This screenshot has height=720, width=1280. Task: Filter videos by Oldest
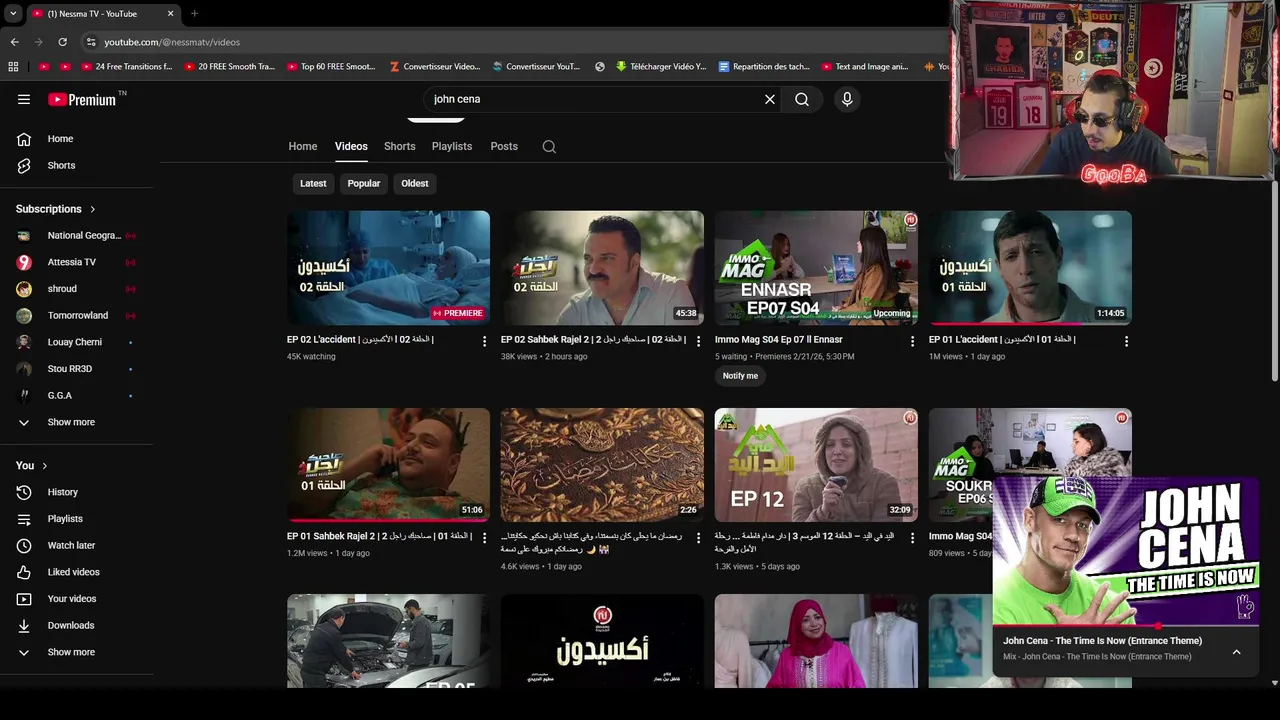click(415, 183)
